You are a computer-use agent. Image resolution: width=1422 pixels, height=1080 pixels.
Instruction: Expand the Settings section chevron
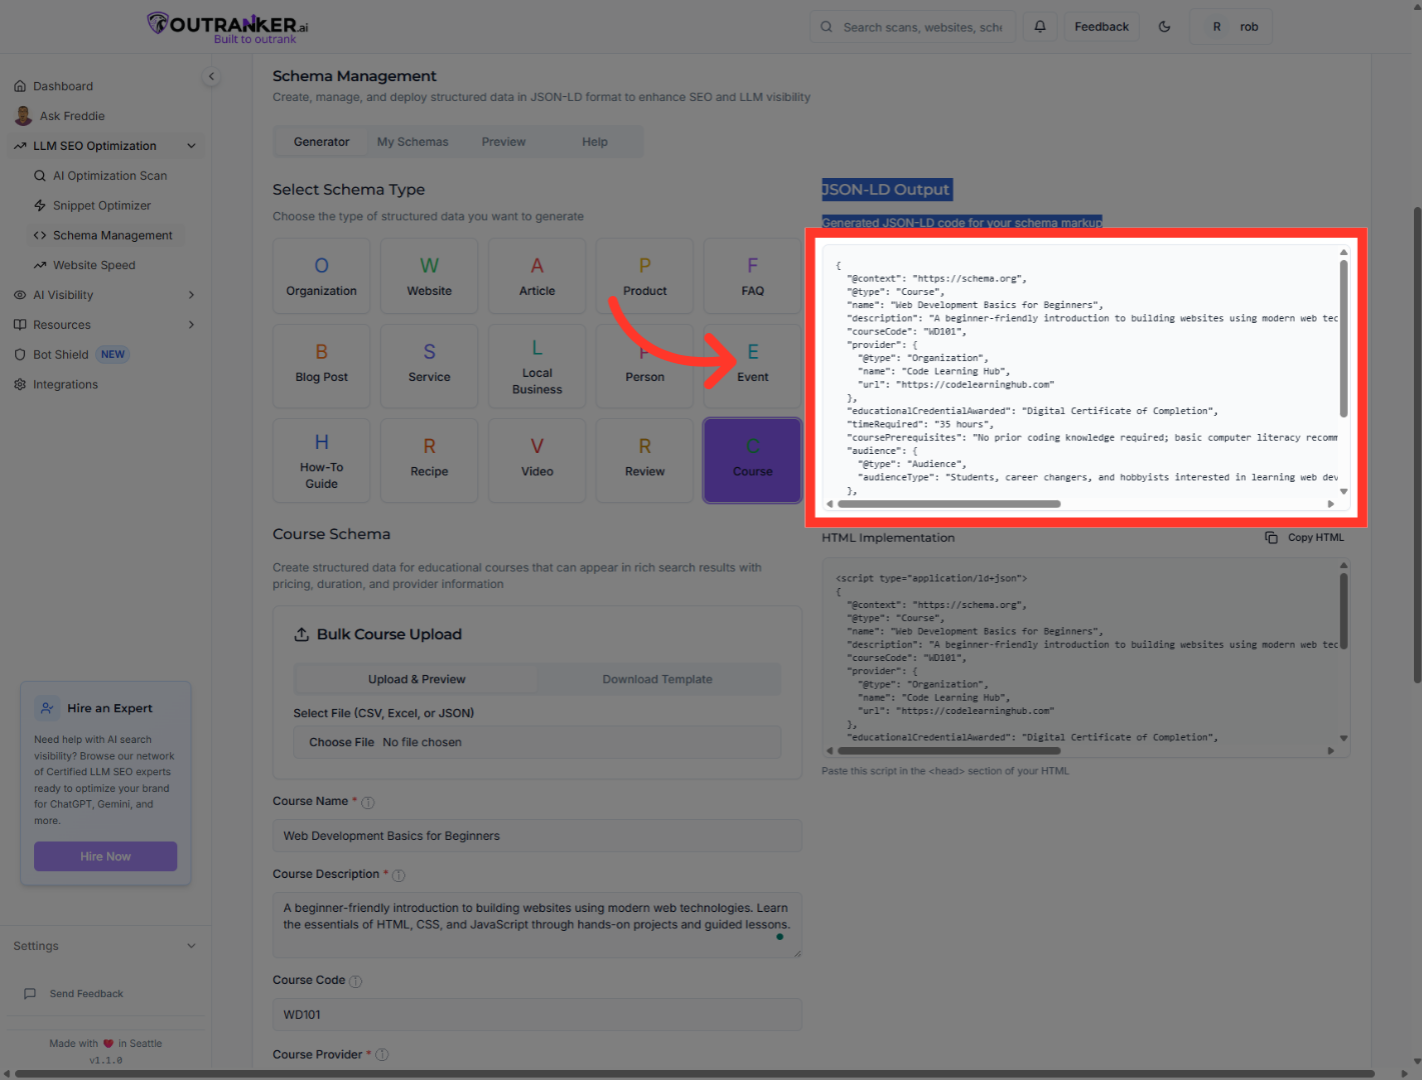click(x=191, y=946)
